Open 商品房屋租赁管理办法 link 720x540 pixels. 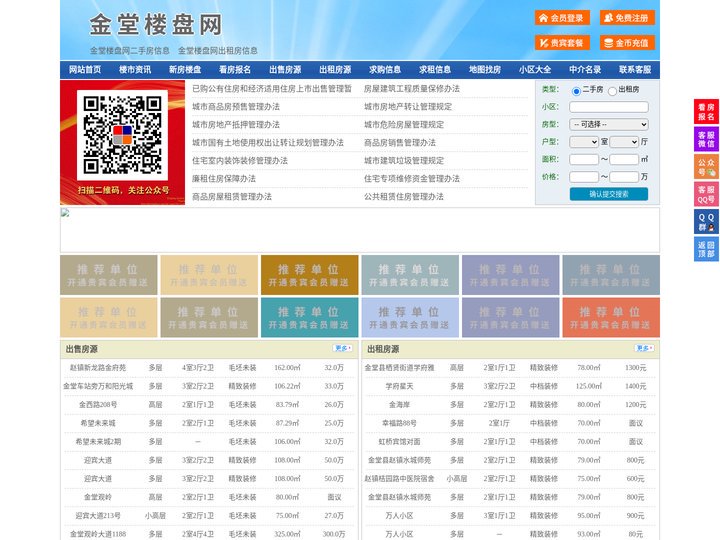click(232, 197)
